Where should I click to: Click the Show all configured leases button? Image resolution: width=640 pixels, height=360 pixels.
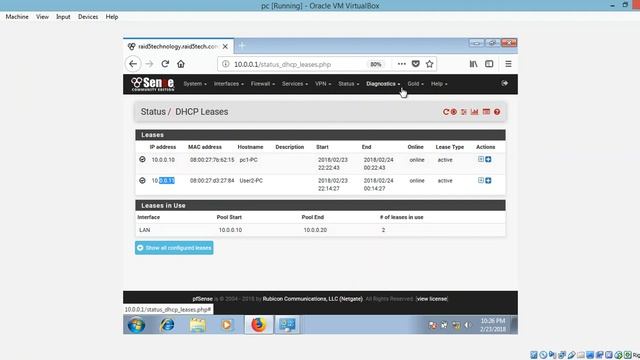pyautogui.click(x=174, y=248)
